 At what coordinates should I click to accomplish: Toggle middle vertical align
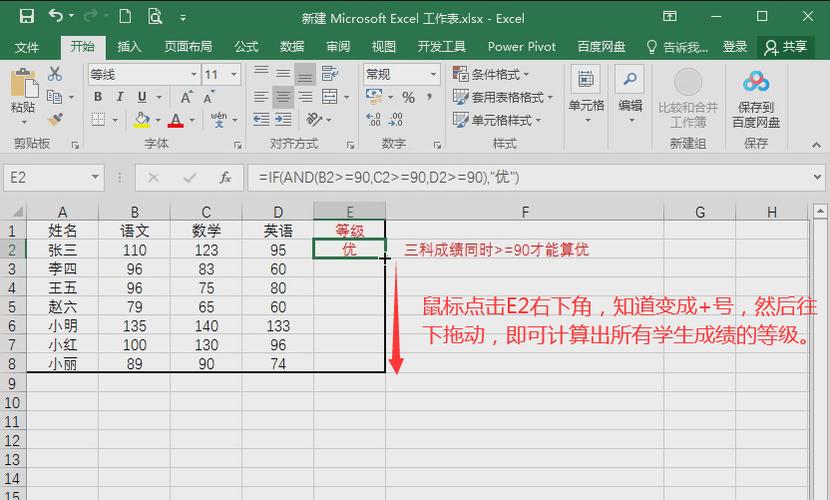point(283,73)
